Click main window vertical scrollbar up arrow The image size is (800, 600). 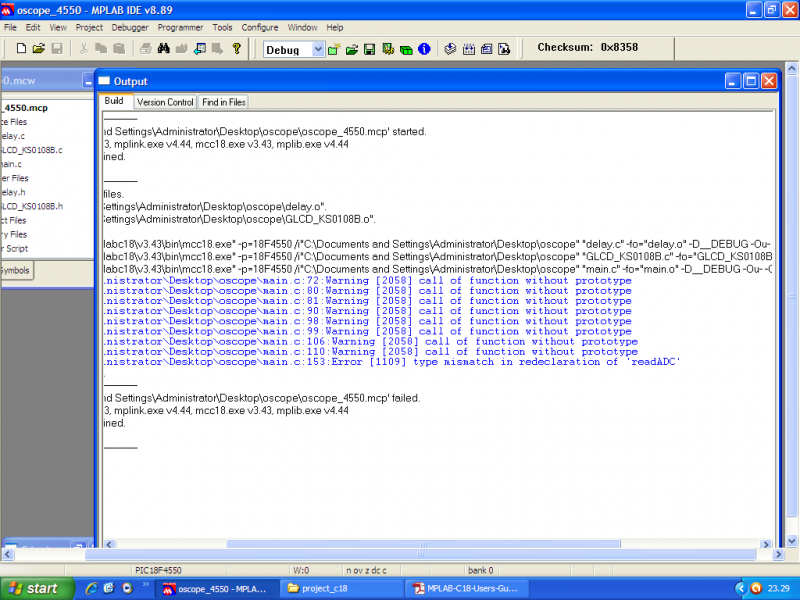point(792,68)
